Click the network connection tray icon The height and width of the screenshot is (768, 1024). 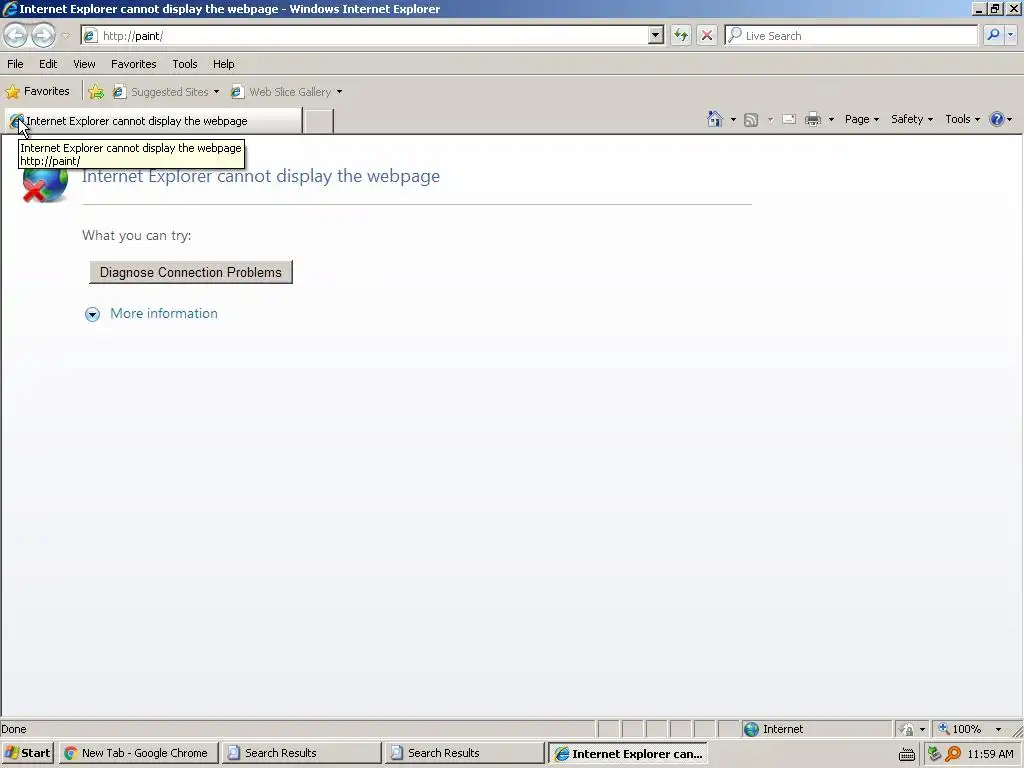point(935,754)
